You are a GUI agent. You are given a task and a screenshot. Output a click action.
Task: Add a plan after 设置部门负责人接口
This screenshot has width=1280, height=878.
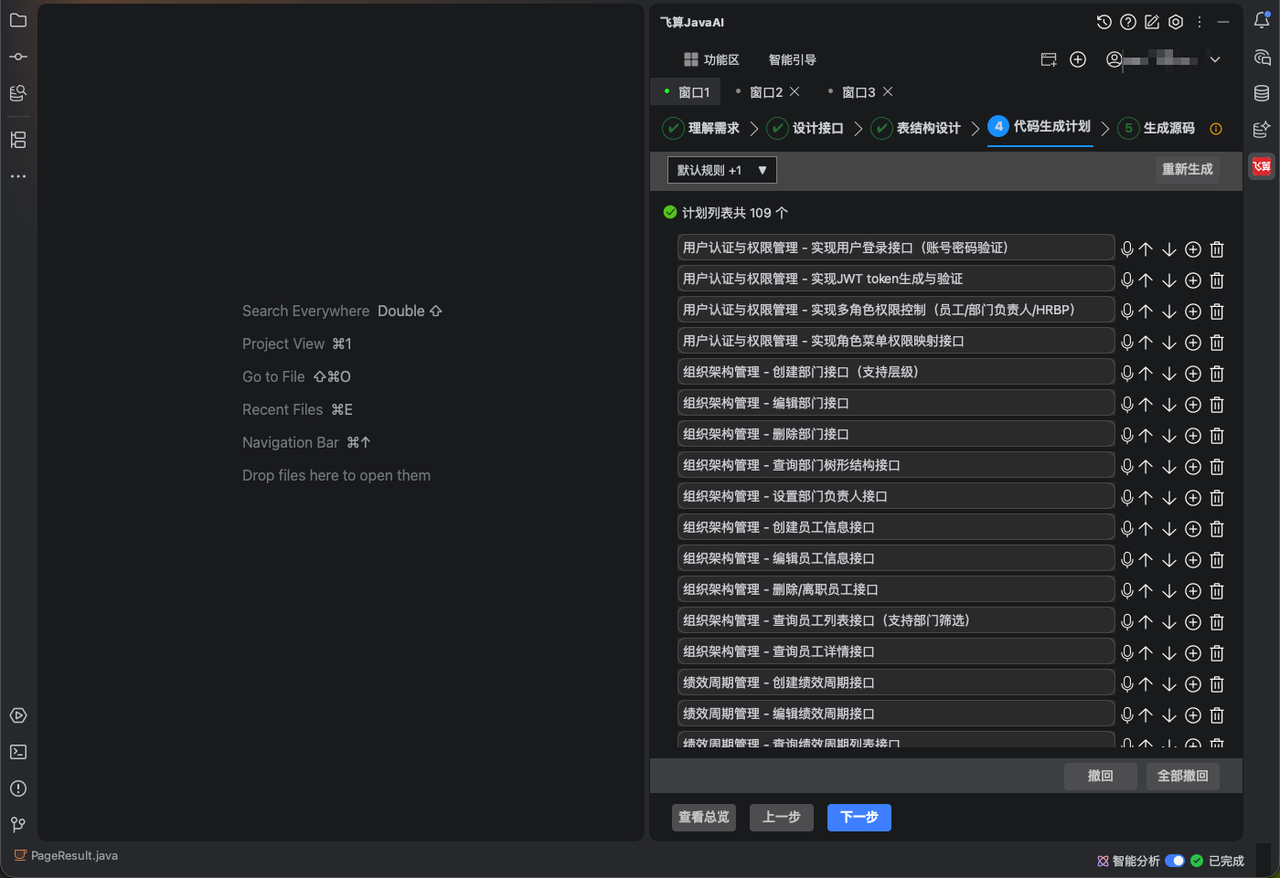tap(1193, 497)
